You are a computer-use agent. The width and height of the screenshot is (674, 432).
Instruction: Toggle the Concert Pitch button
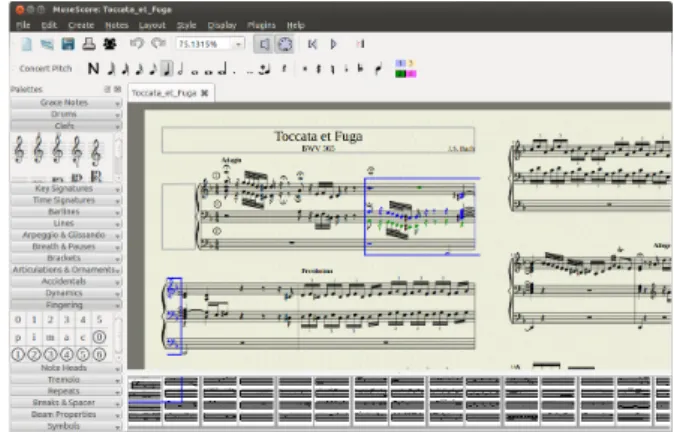pyautogui.click(x=46, y=68)
